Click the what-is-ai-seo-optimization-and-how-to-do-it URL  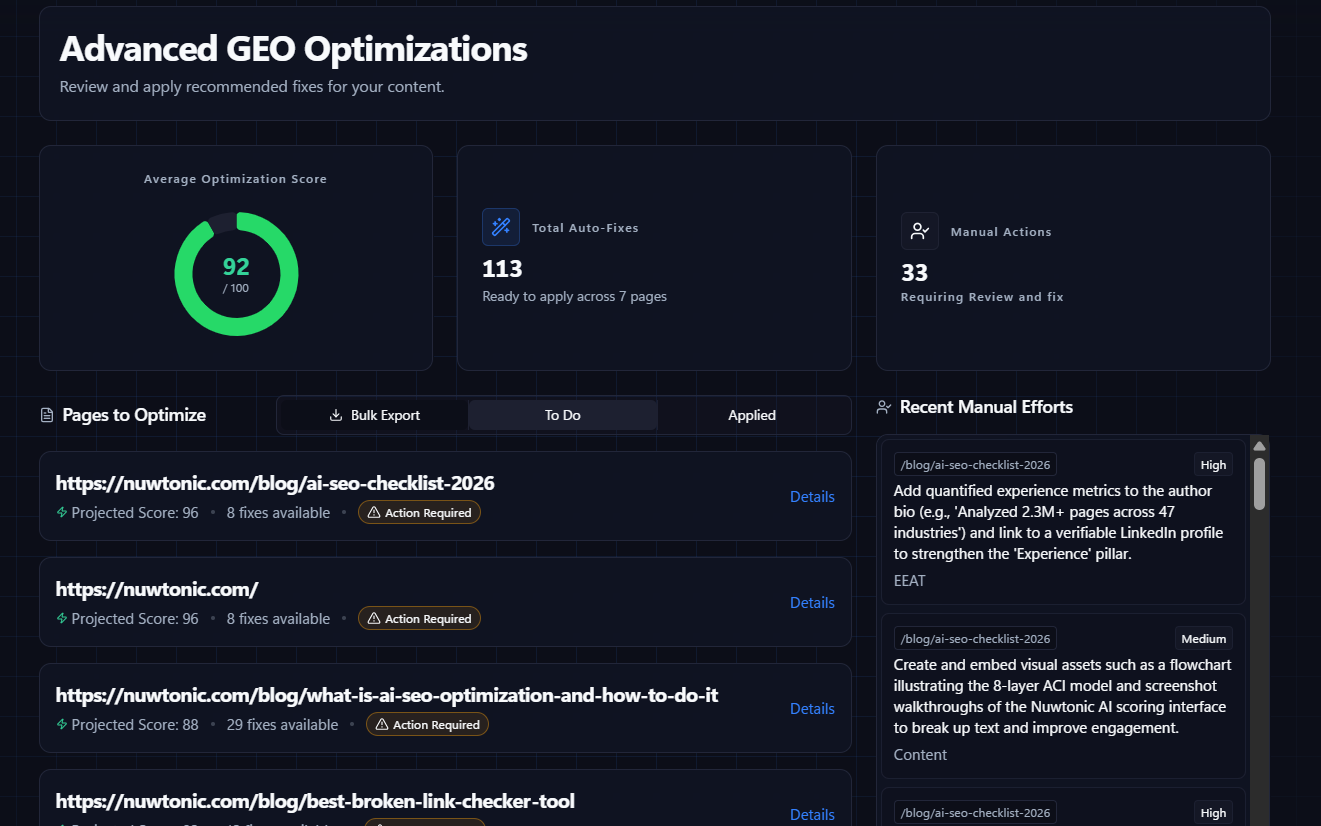point(387,695)
